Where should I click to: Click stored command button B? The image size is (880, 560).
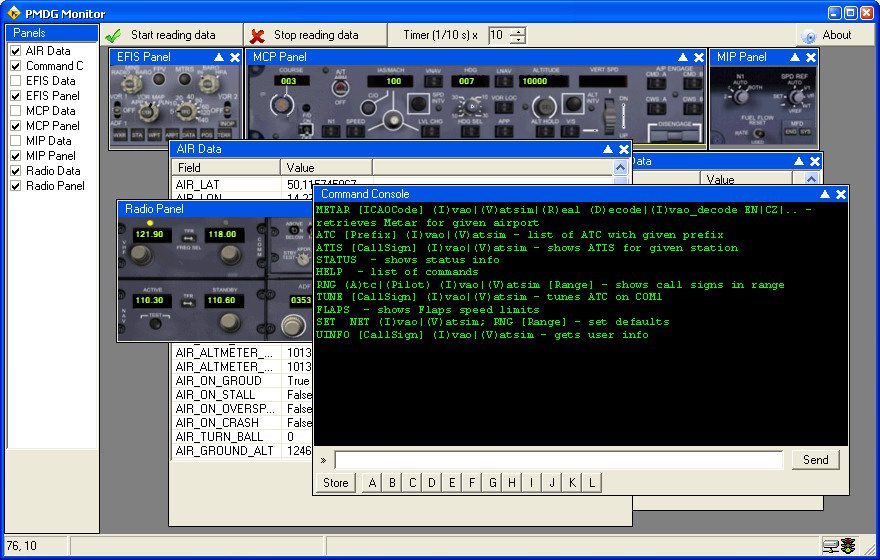[x=392, y=483]
